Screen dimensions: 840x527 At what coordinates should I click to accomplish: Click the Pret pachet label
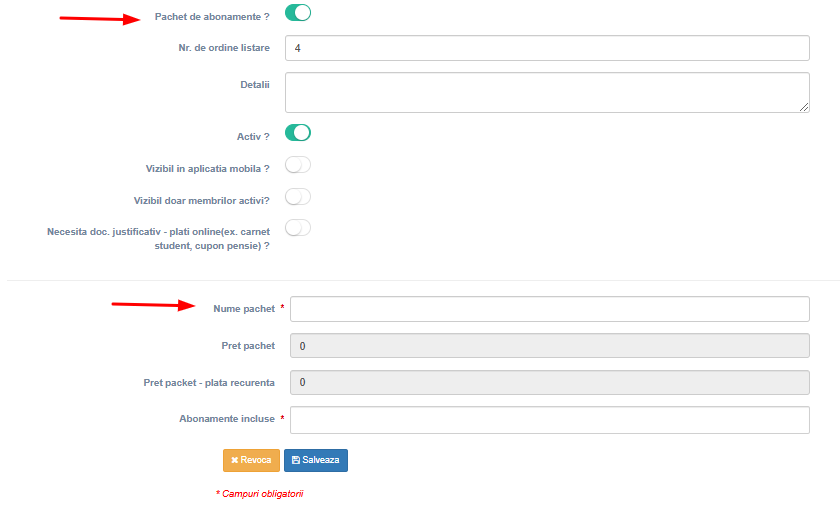(x=249, y=346)
